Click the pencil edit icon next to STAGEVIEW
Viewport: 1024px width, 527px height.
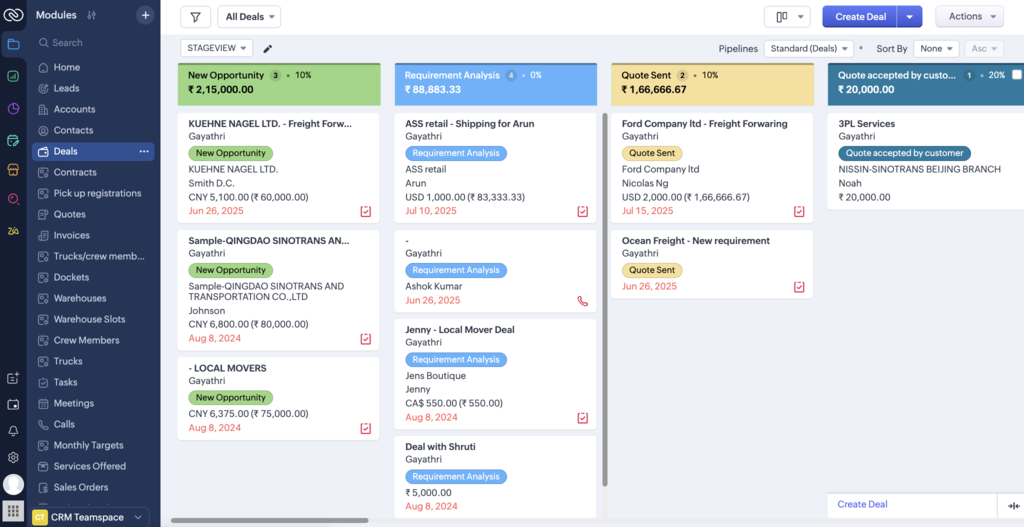(267, 48)
